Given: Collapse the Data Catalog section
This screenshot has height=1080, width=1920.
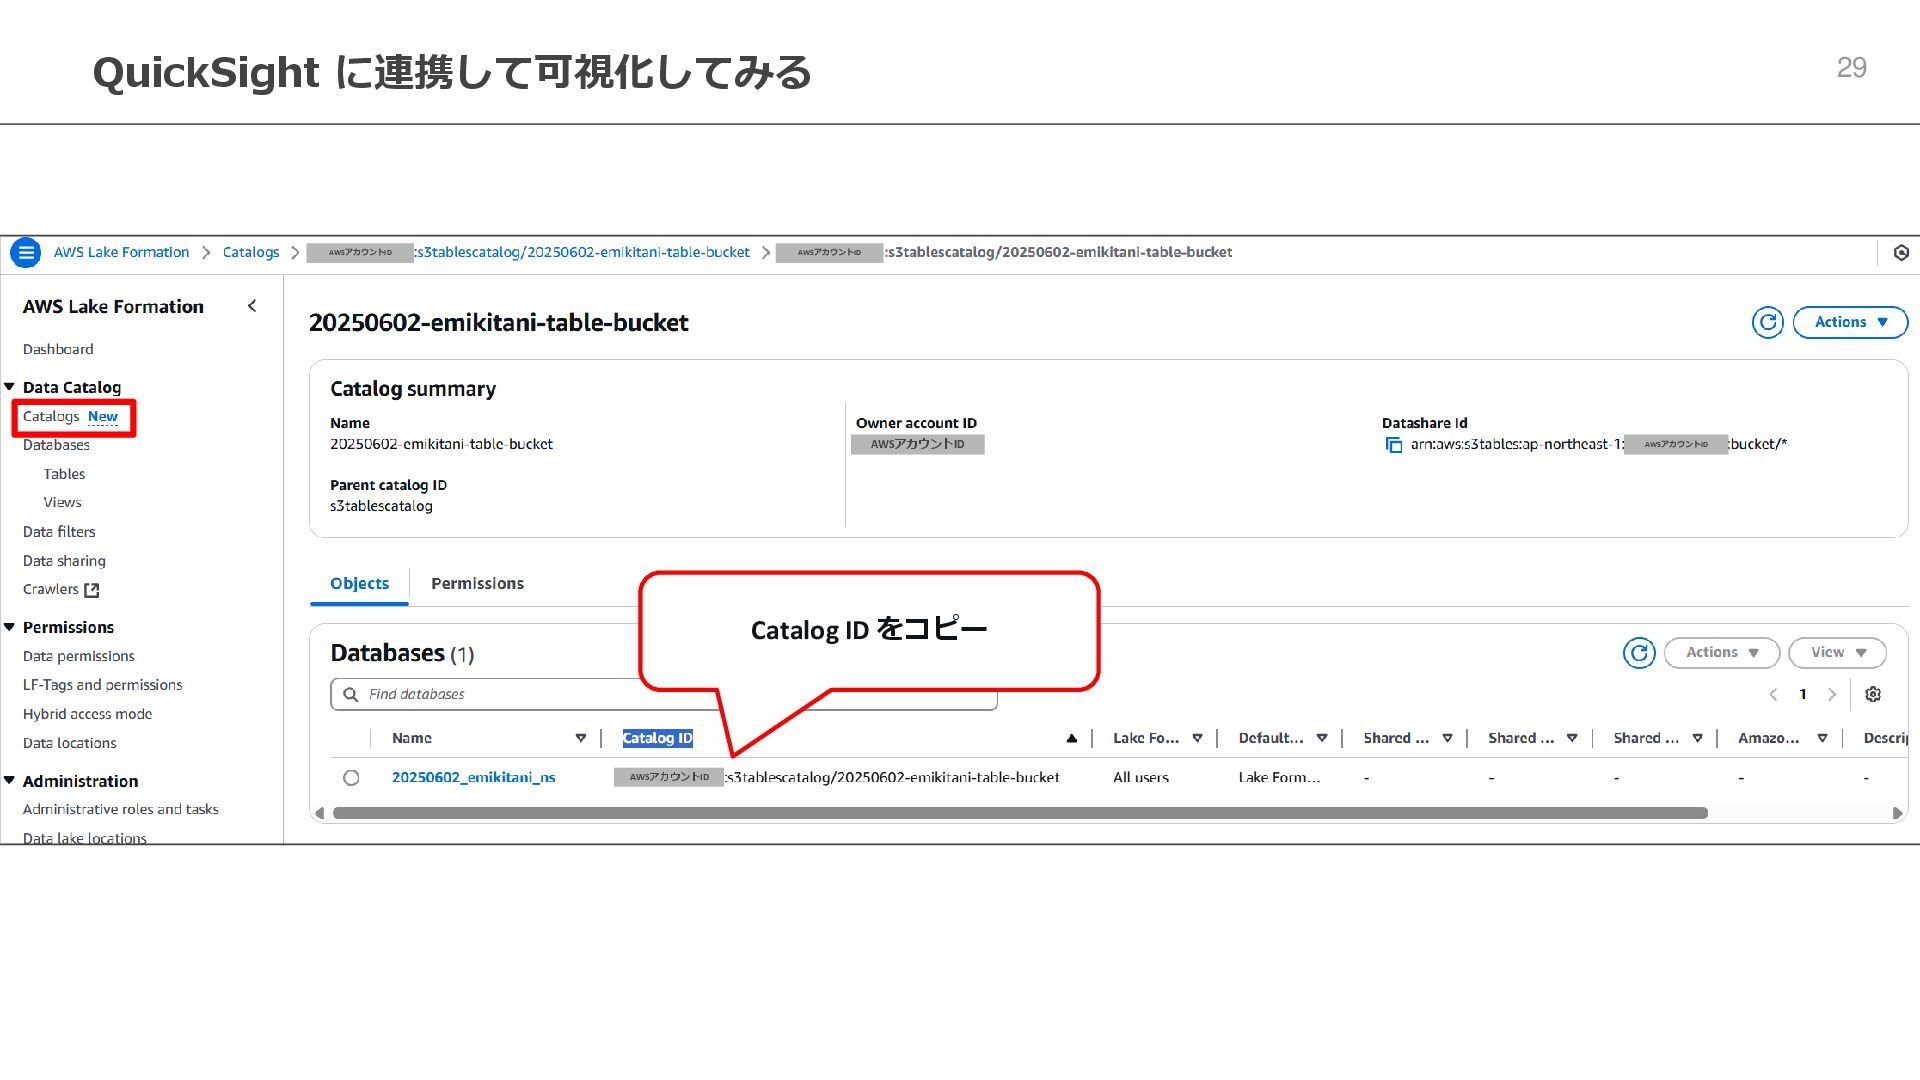Looking at the screenshot, I should 9,387.
